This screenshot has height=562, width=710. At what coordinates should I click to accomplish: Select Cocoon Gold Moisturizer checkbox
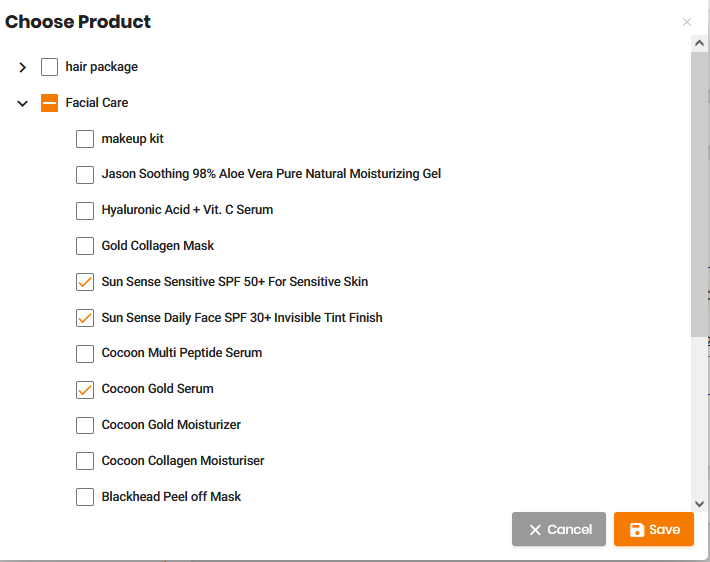pyautogui.click(x=85, y=425)
